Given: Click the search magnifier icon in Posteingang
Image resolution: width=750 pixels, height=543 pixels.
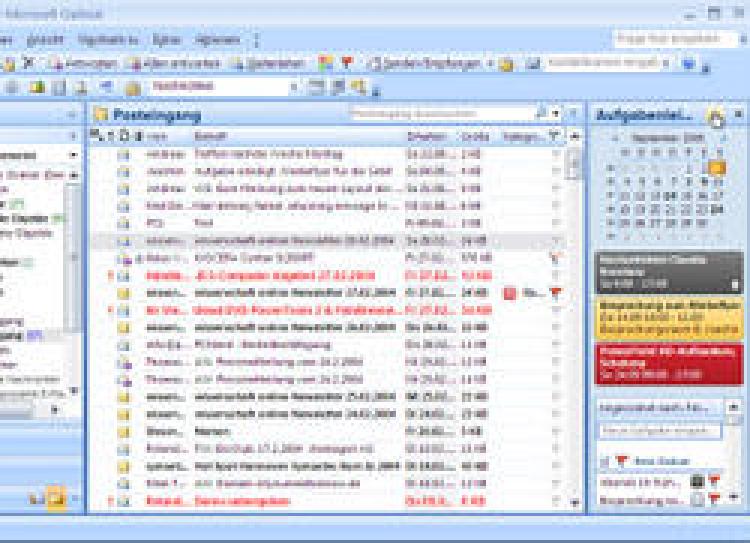Looking at the screenshot, I should [541, 114].
